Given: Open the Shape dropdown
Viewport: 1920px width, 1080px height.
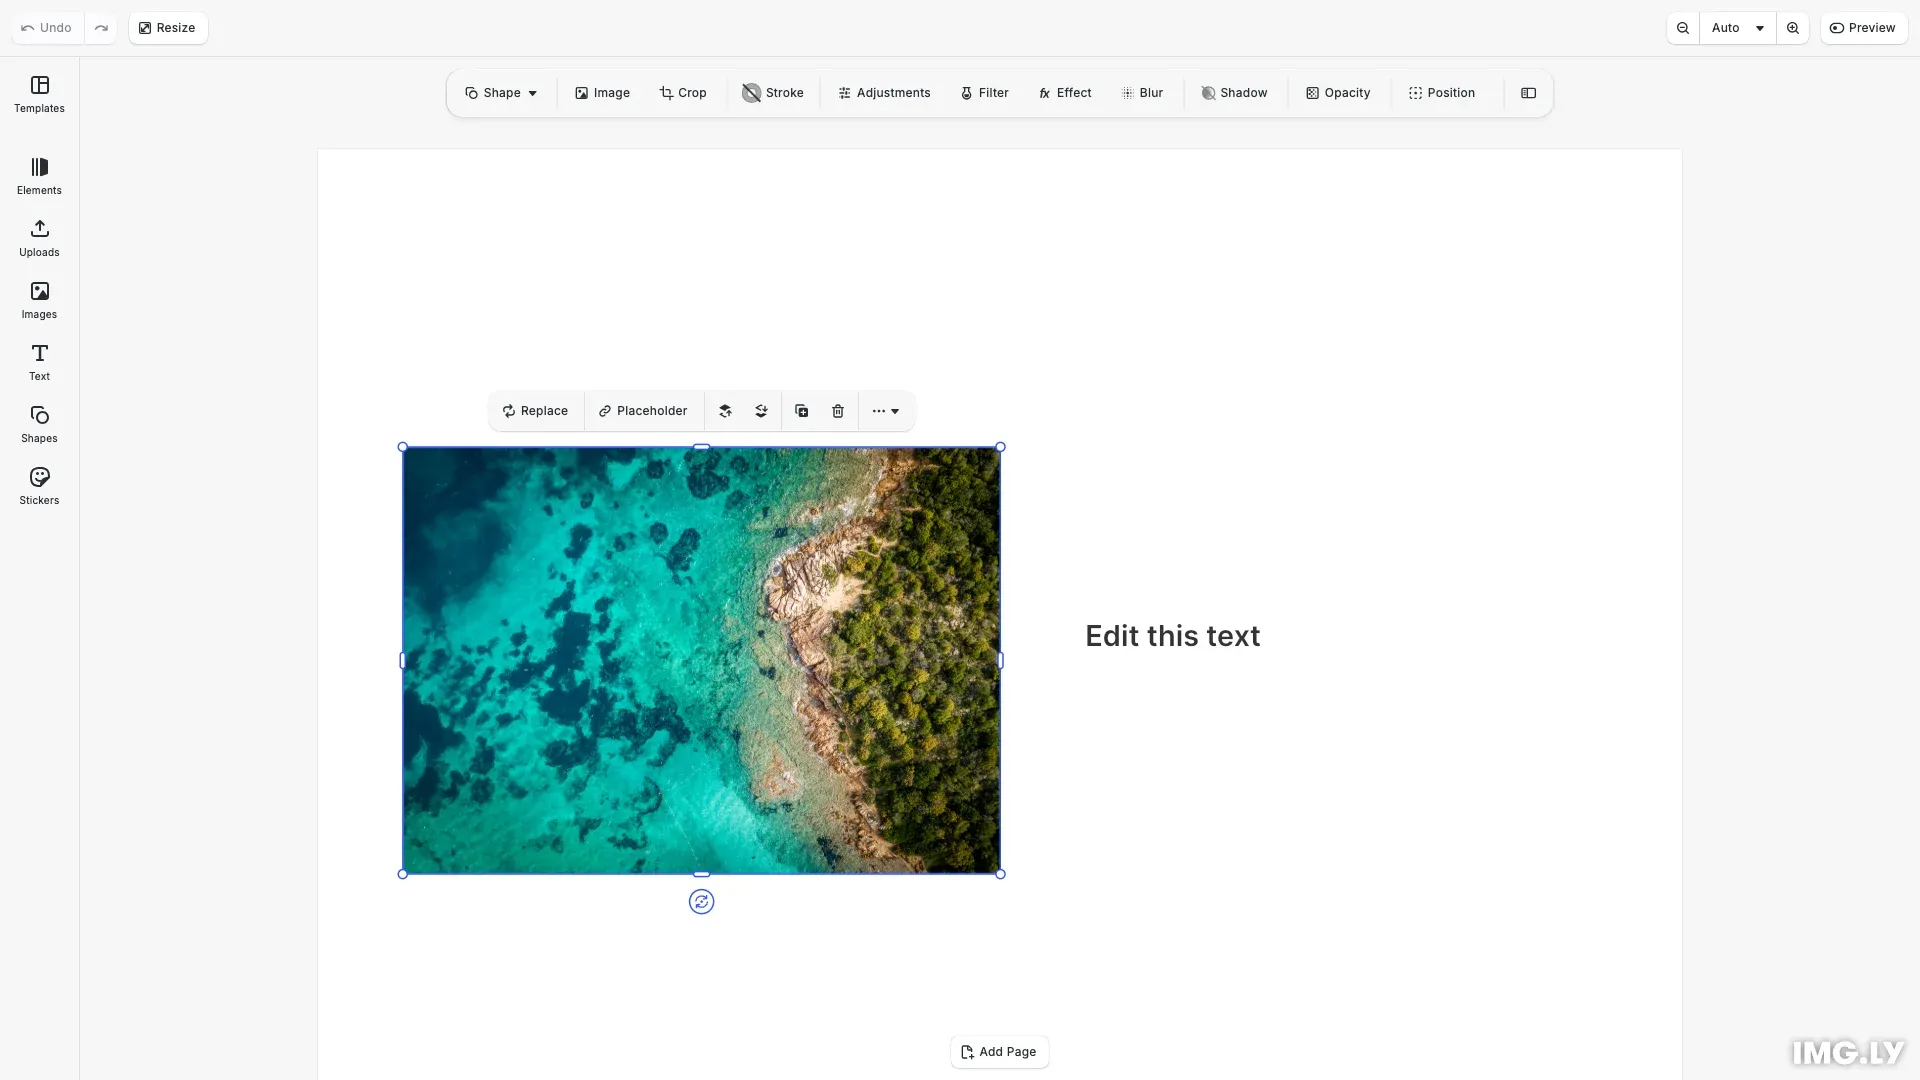Looking at the screenshot, I should point(501,93).
